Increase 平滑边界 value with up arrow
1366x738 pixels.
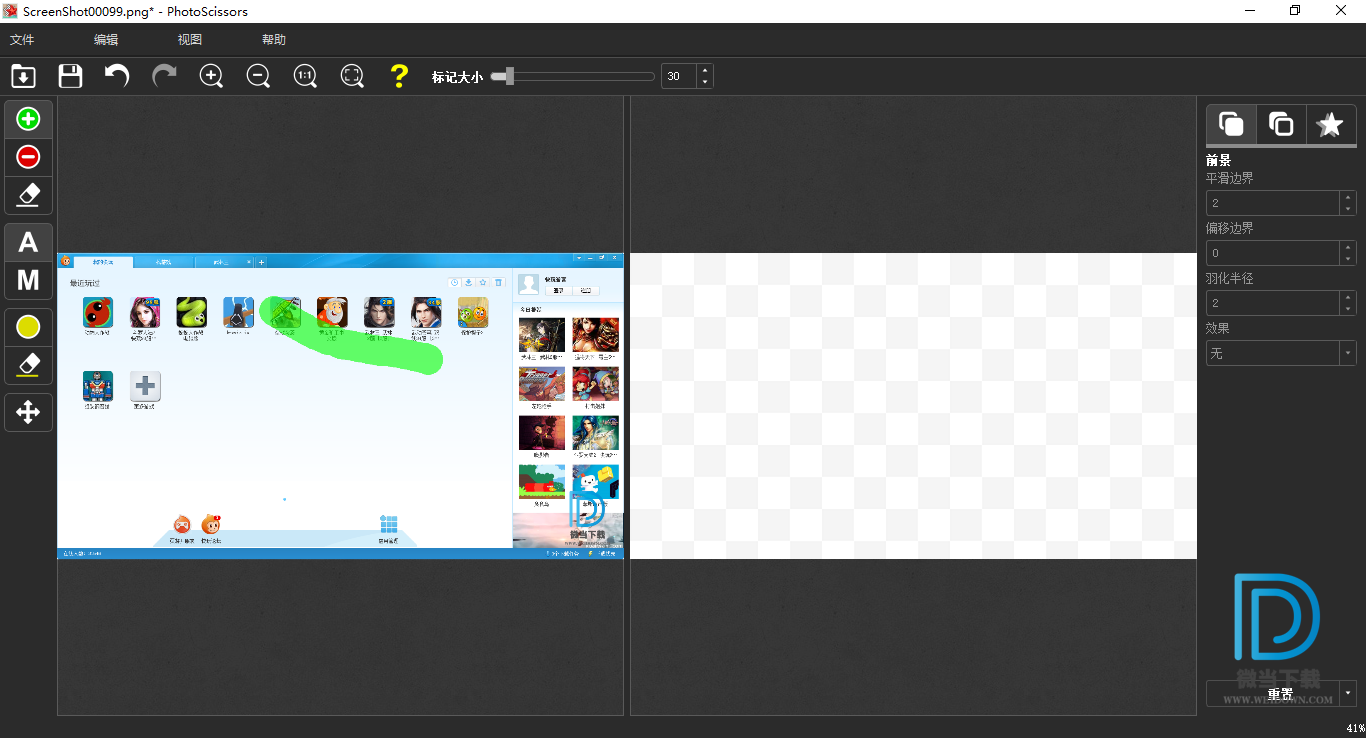click(1348, 197)
